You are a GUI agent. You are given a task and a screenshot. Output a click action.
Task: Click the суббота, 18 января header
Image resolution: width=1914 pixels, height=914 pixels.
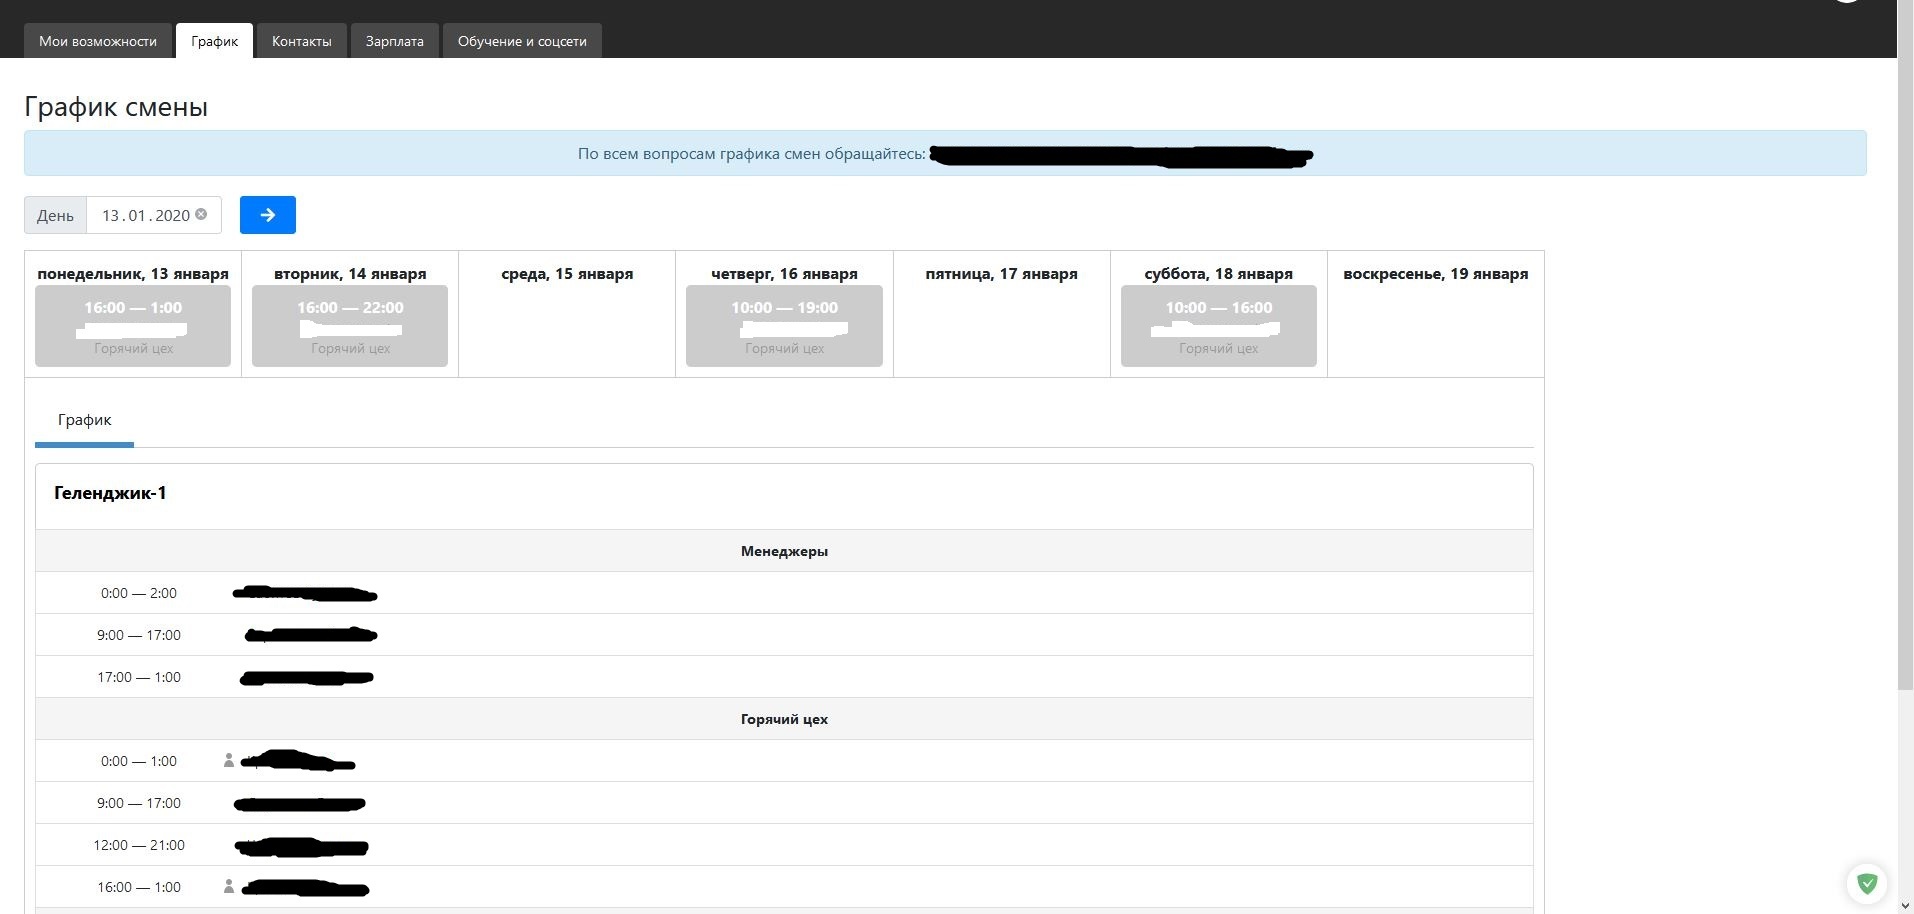click(1218, 274)
